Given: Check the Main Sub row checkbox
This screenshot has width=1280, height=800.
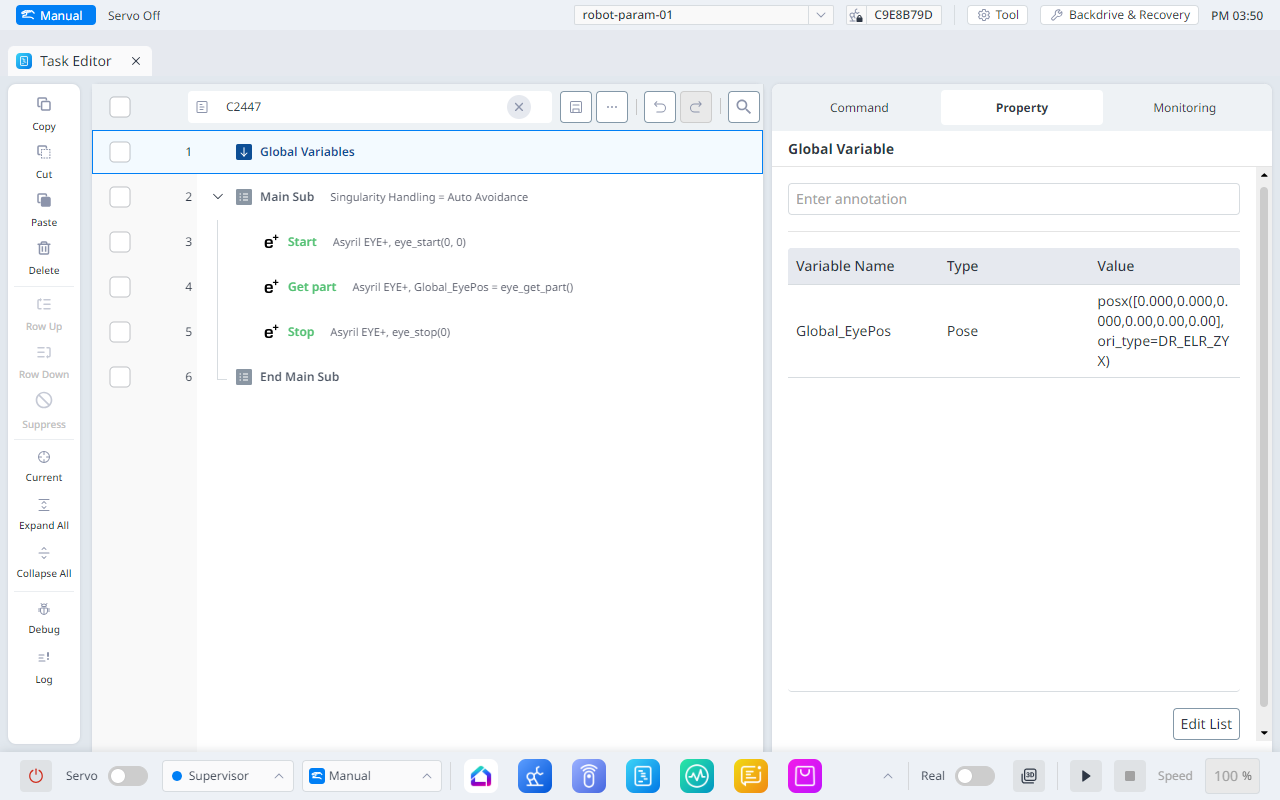Looking at the screenshot, I should (x=120, y=197).
